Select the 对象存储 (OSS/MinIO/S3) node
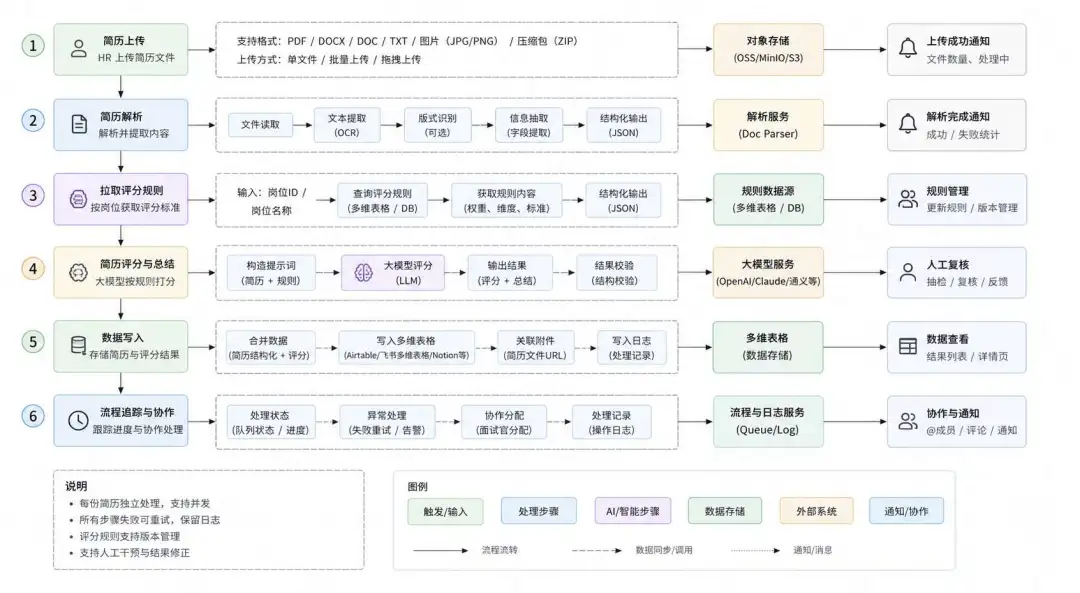 [x=768, y=50]
